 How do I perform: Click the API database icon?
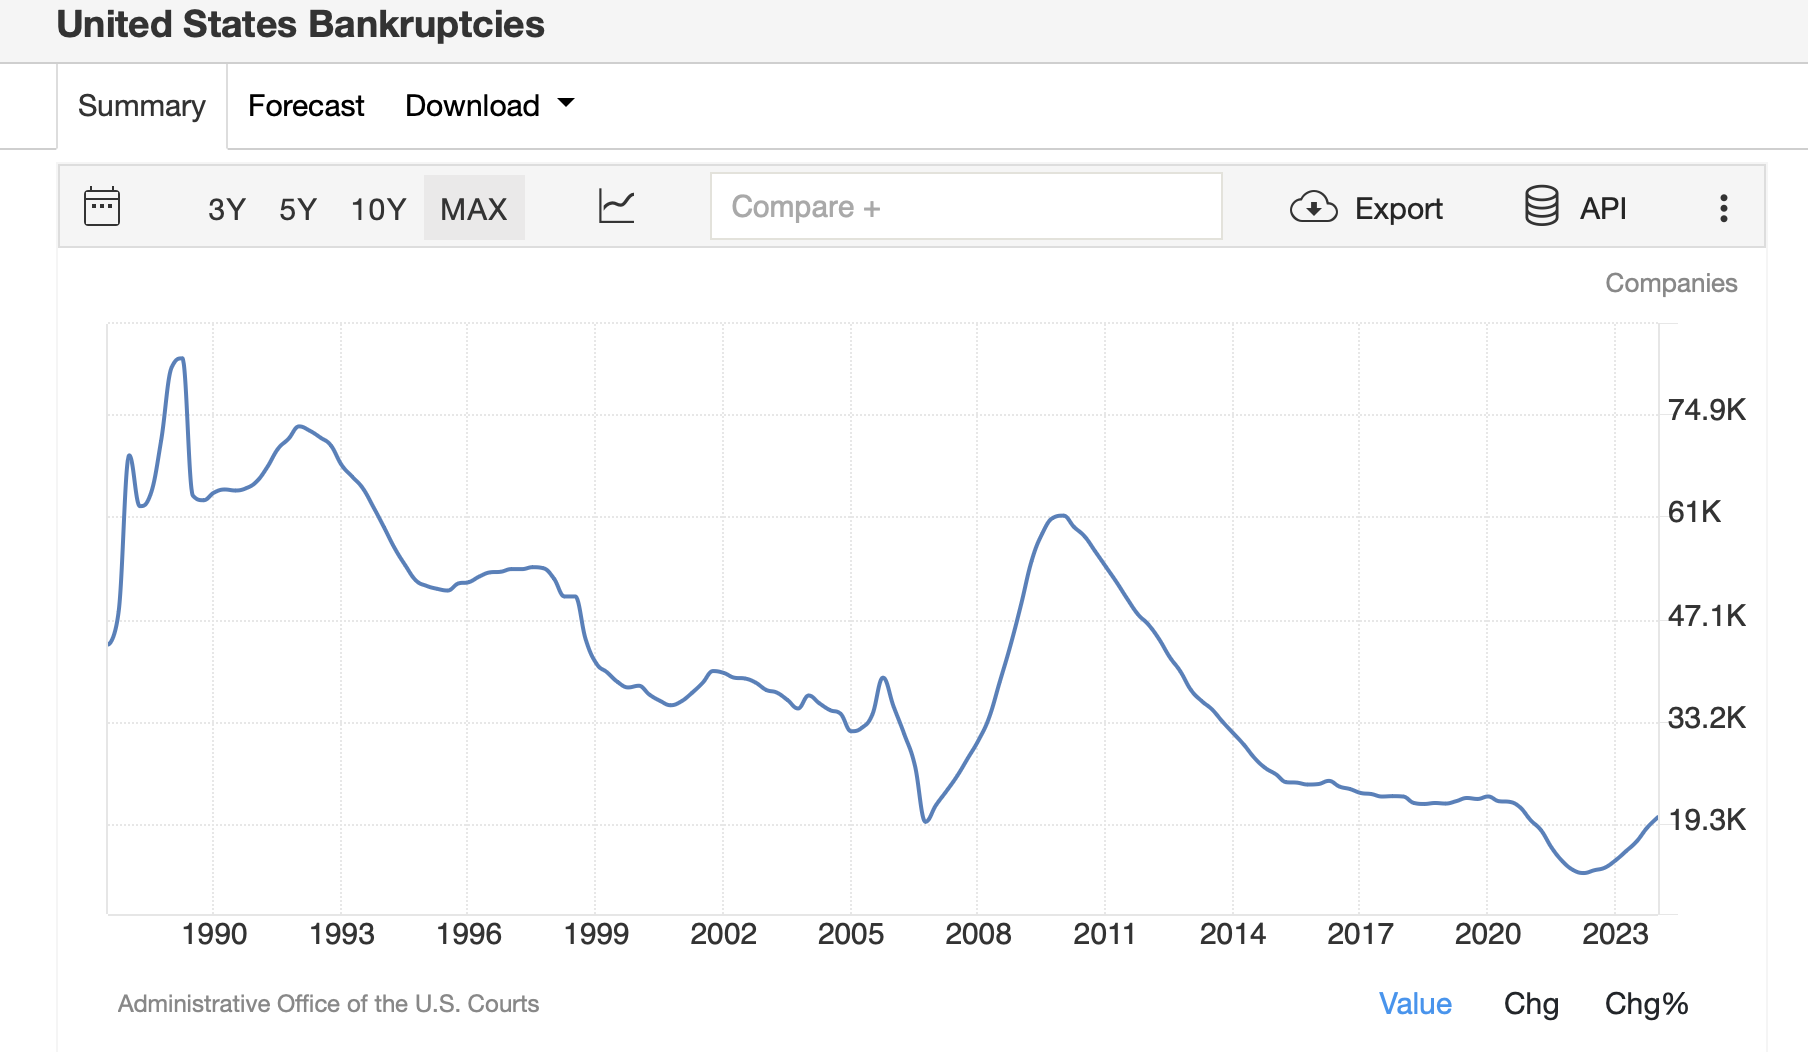pos(1541,206)
